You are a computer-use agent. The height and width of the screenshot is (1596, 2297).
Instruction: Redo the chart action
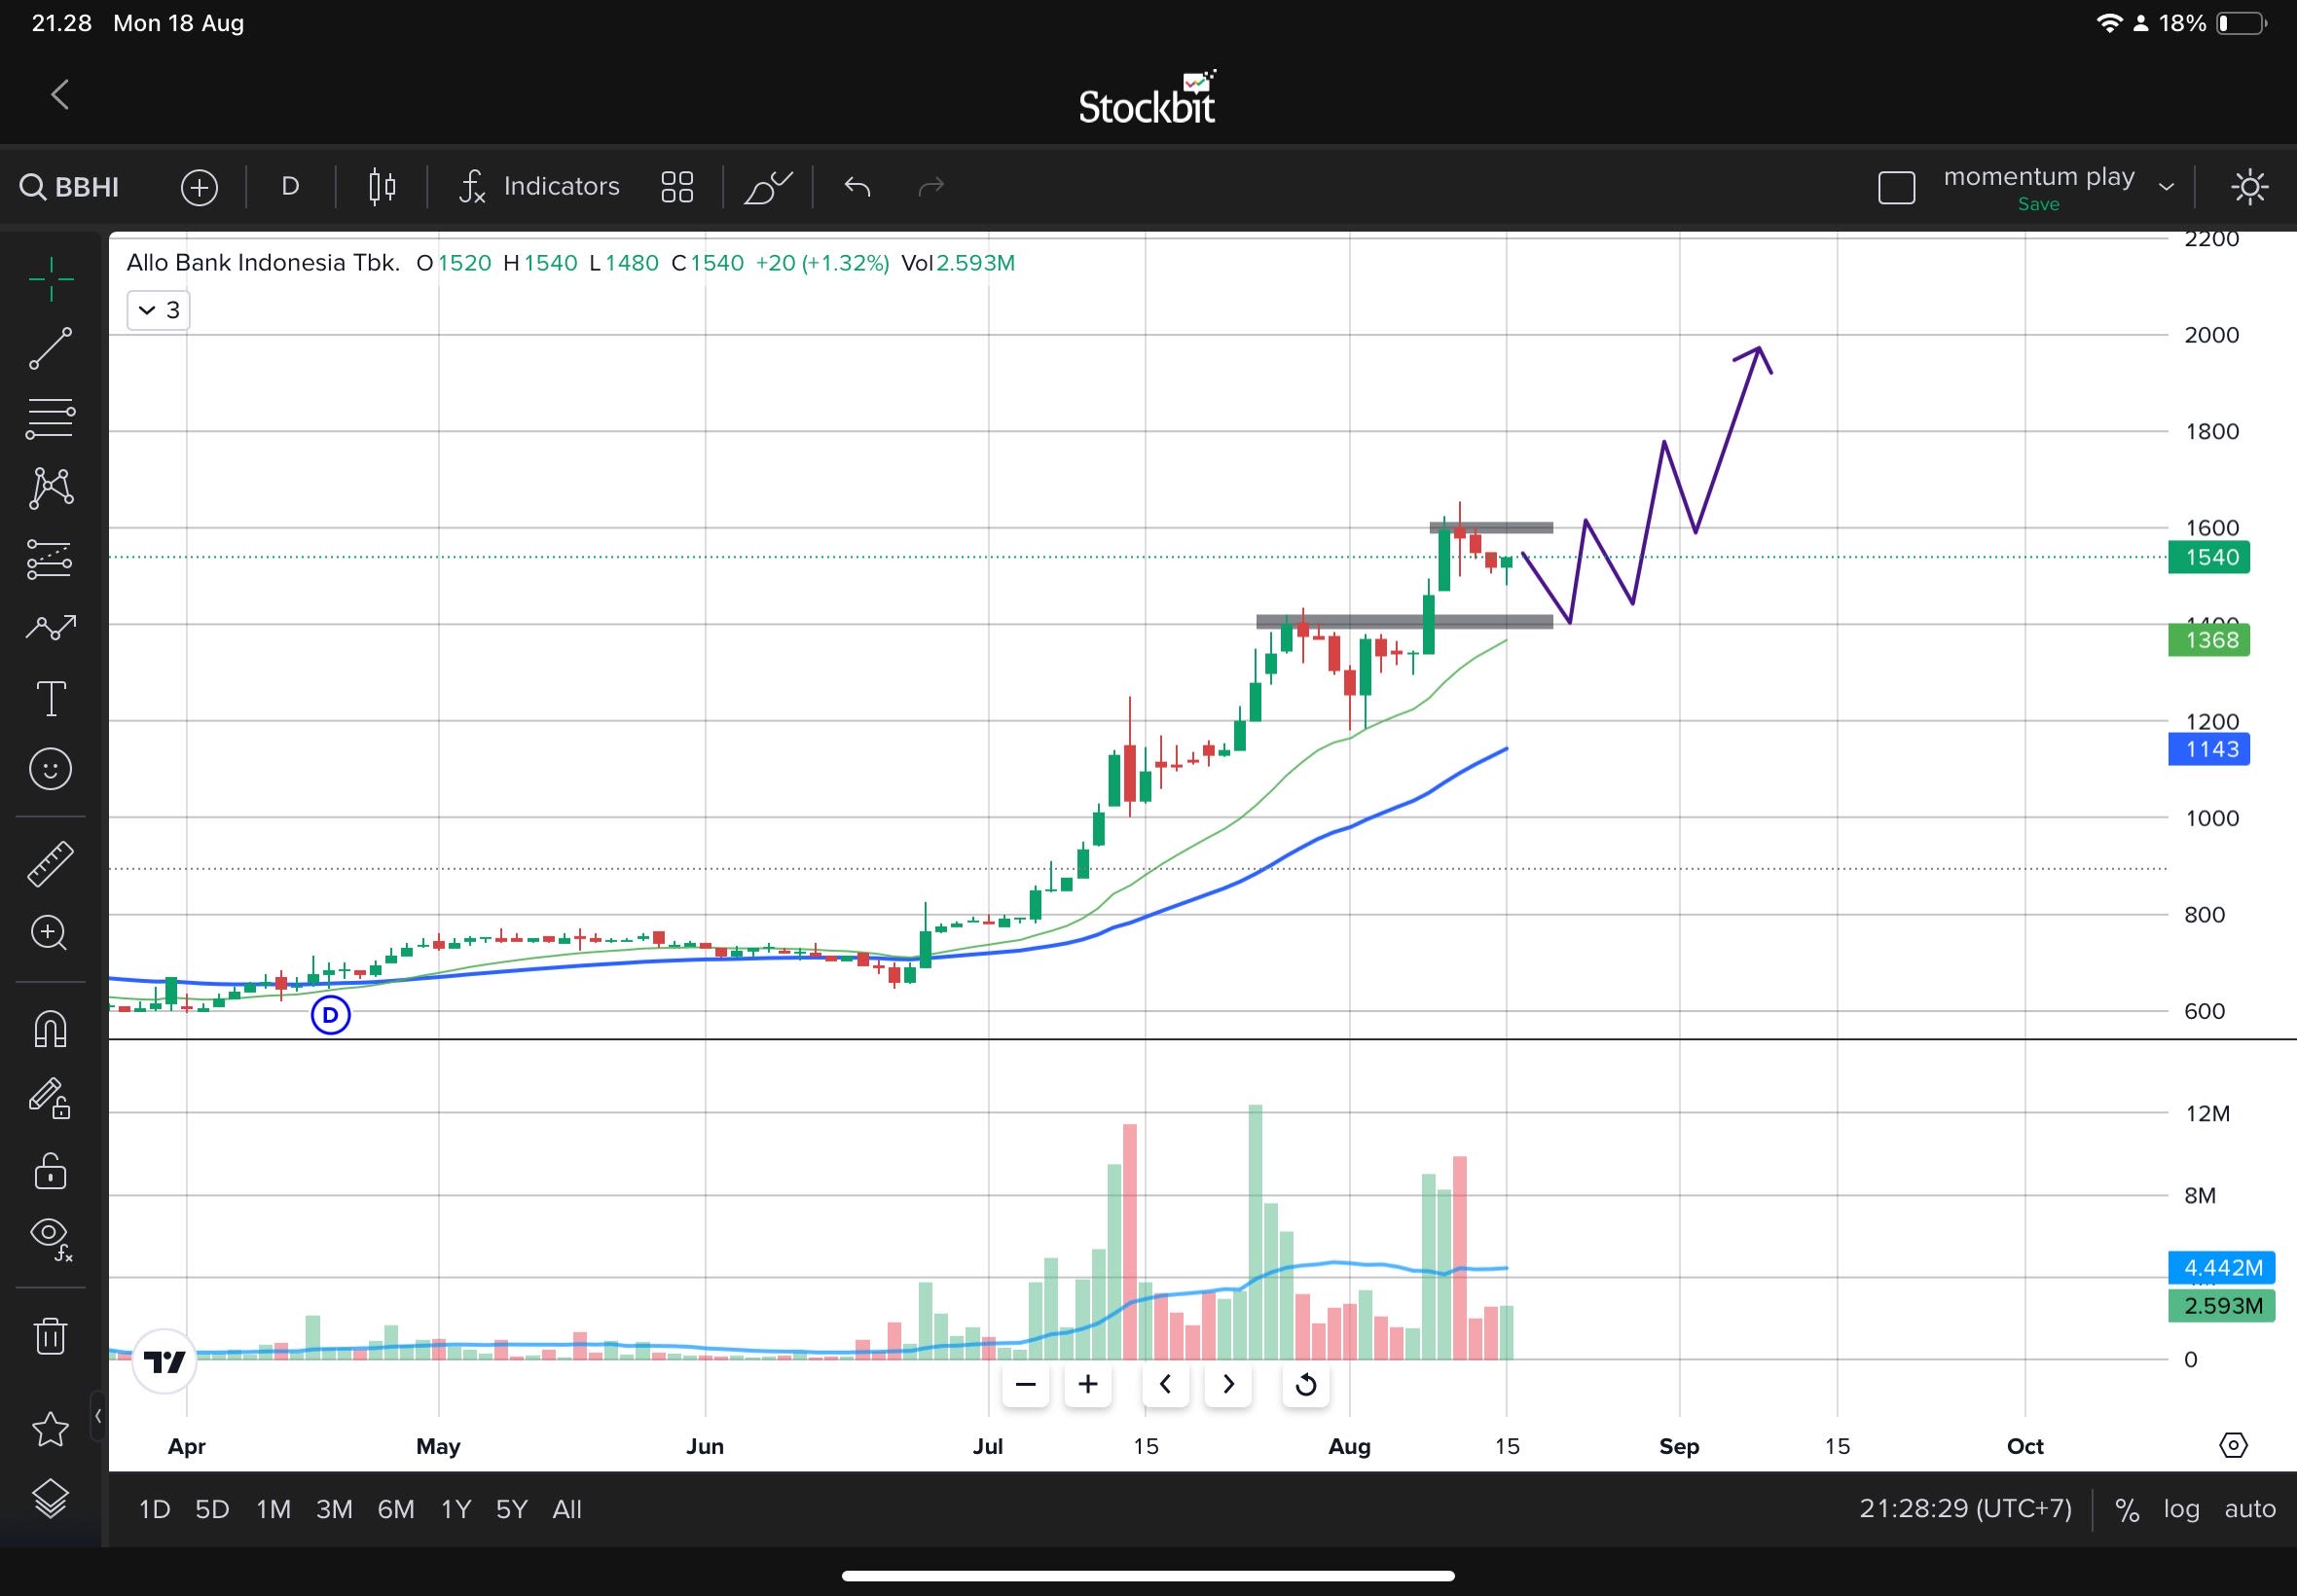coord(931,187)
